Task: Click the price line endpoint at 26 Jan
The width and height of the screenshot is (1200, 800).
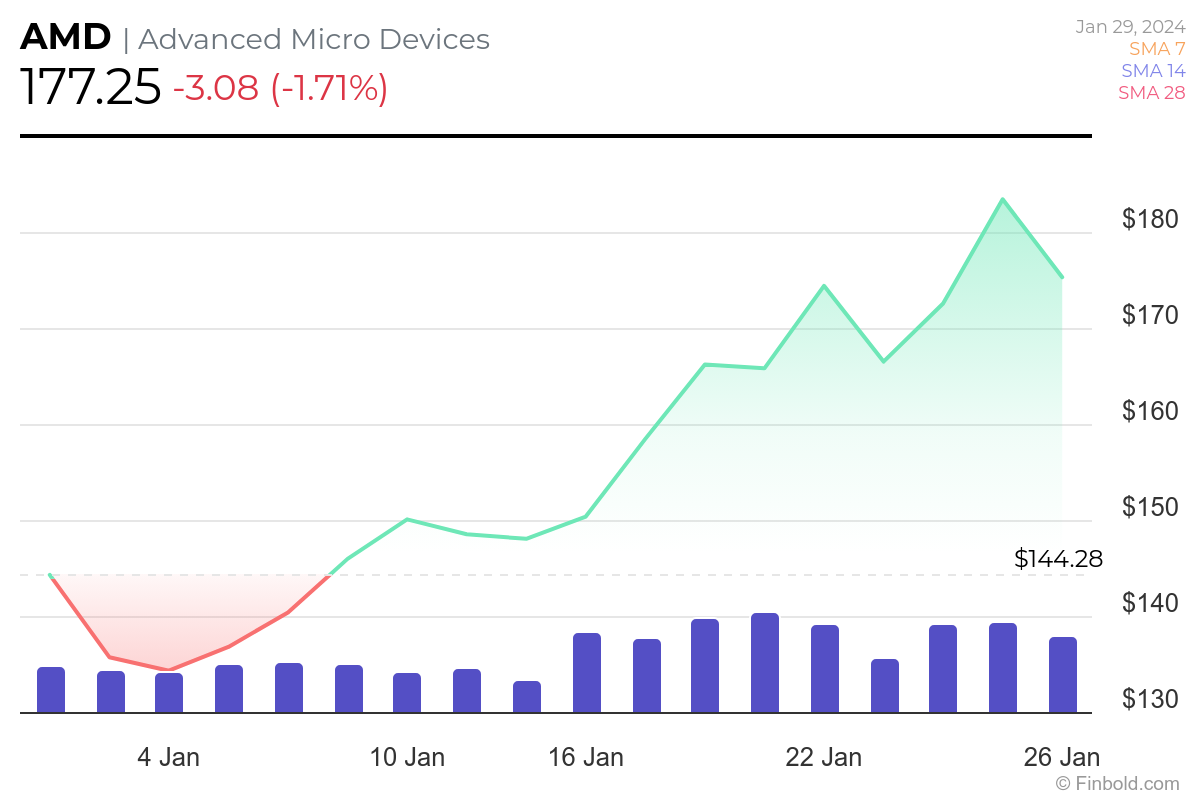Action: (x=1061, y=277)
